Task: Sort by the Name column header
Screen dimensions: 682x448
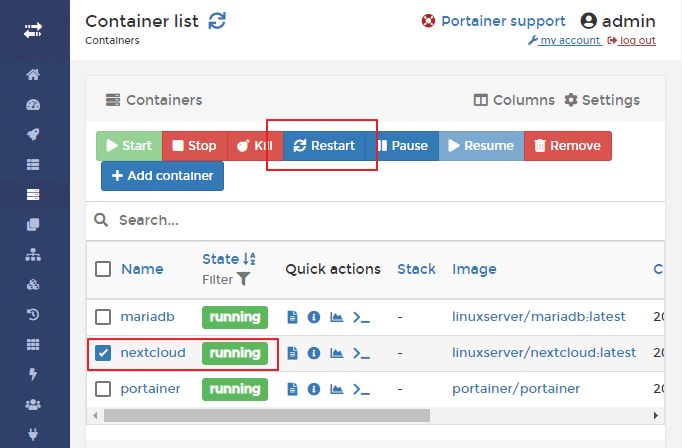Action: (x=142, y=269)
